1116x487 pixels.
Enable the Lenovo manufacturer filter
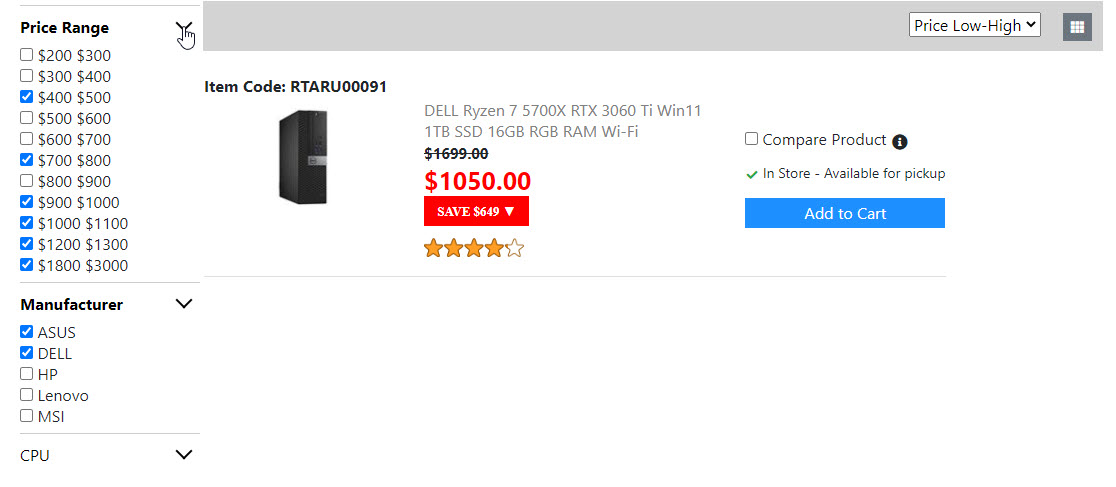pos(27,395)
